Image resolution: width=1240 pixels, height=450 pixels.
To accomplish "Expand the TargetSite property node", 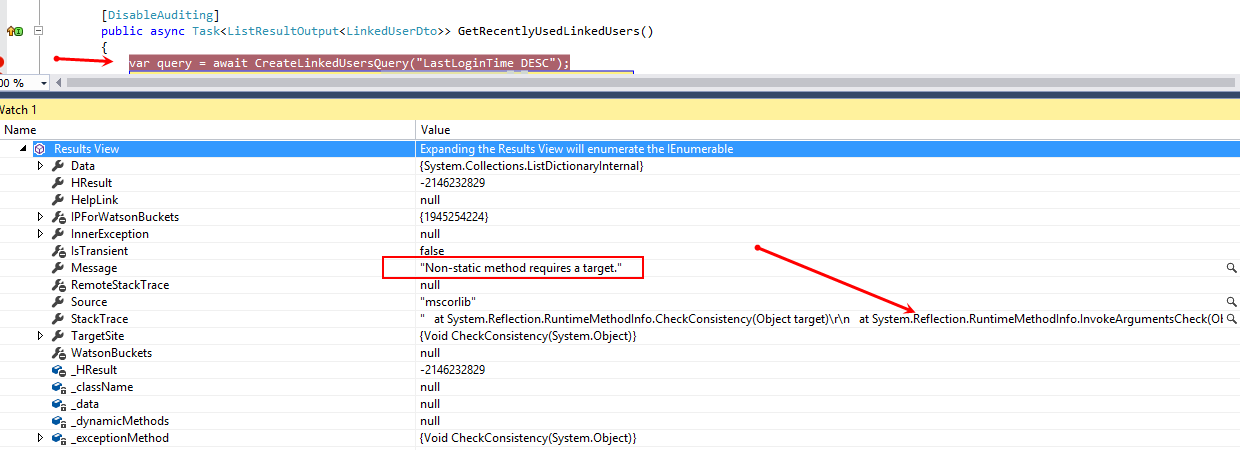I will tap(41, 336).
